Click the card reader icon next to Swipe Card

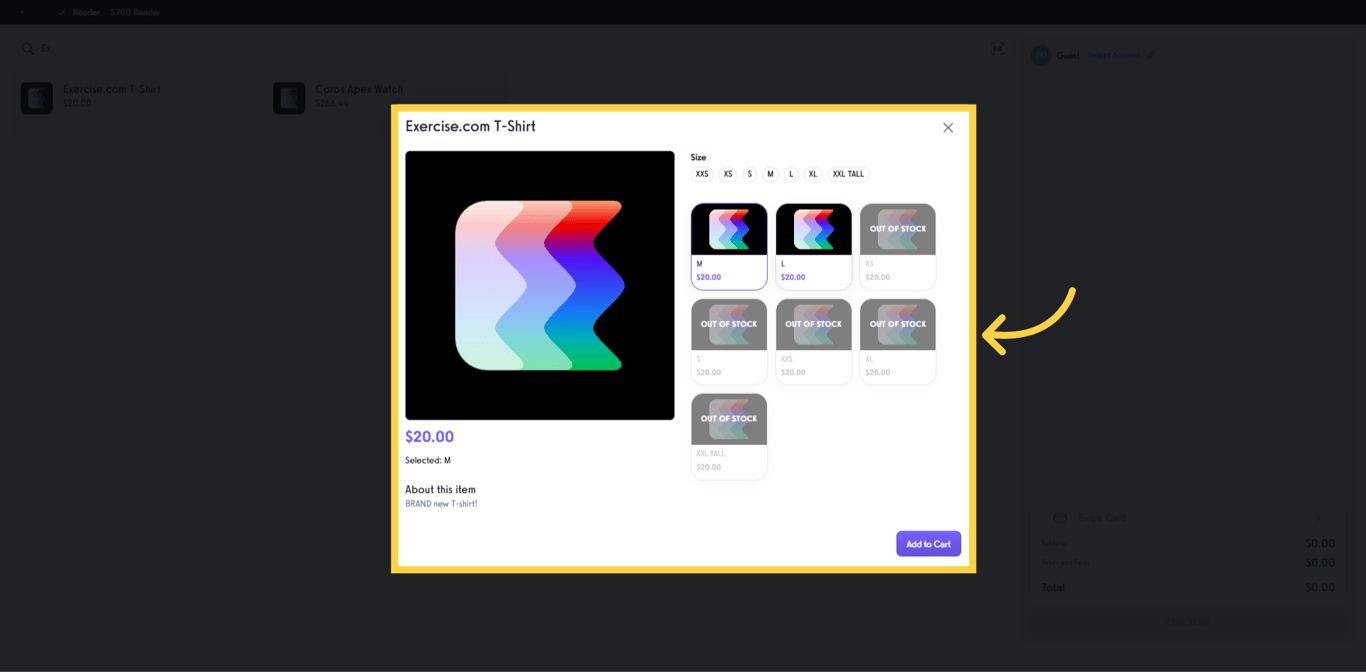pyautogui.click(x=1060, y=518)
